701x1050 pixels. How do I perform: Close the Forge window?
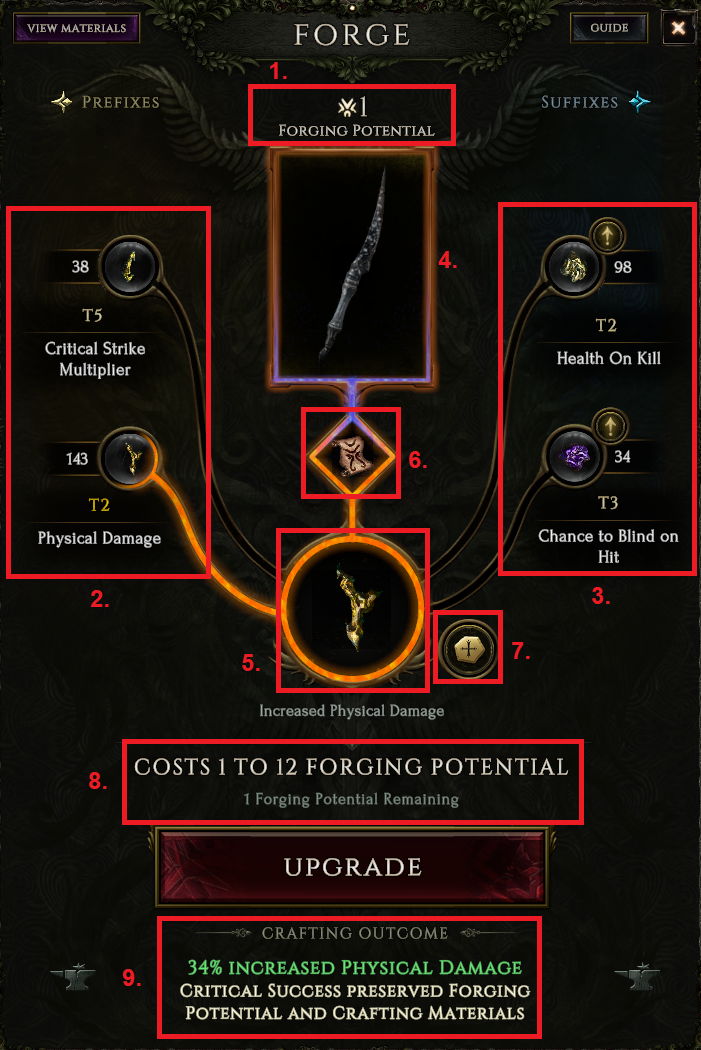click(x=678, y=28)
